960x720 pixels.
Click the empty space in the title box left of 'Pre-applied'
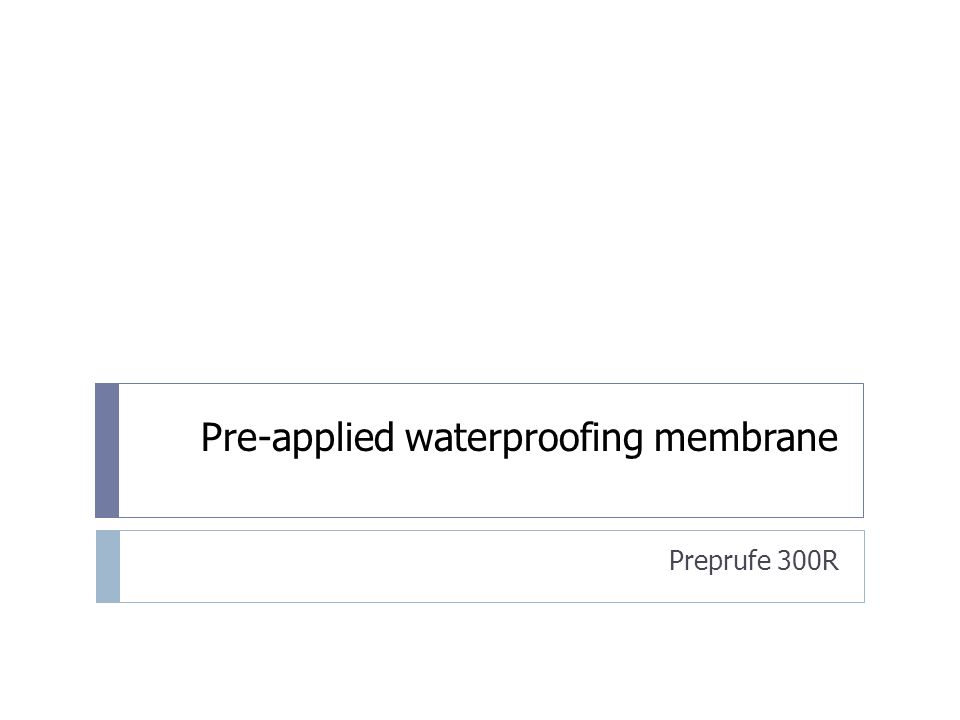point(159,438)
